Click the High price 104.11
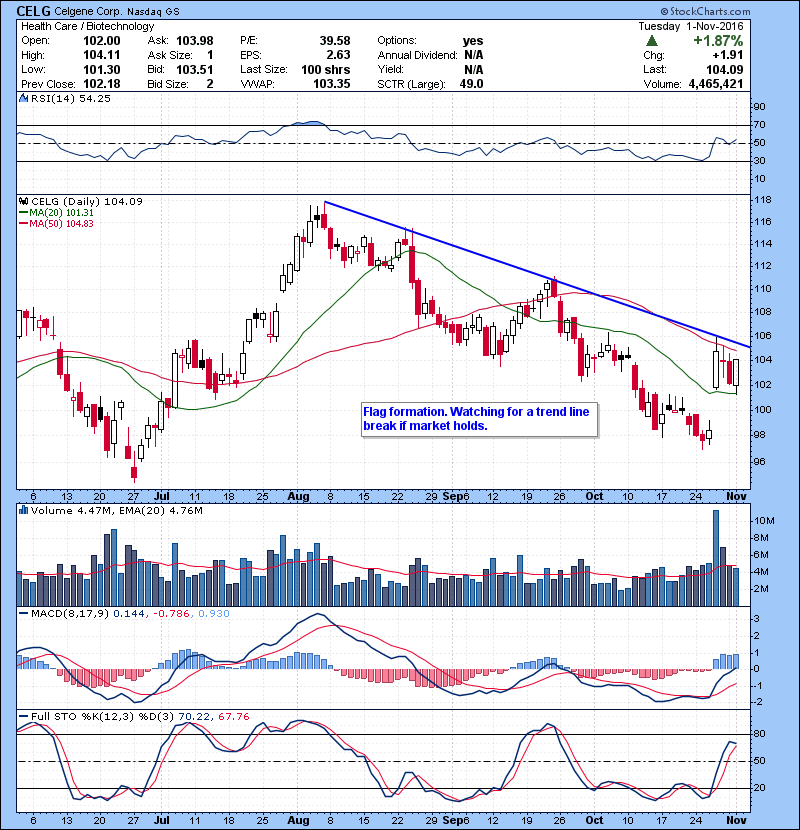 coord(102,55)
